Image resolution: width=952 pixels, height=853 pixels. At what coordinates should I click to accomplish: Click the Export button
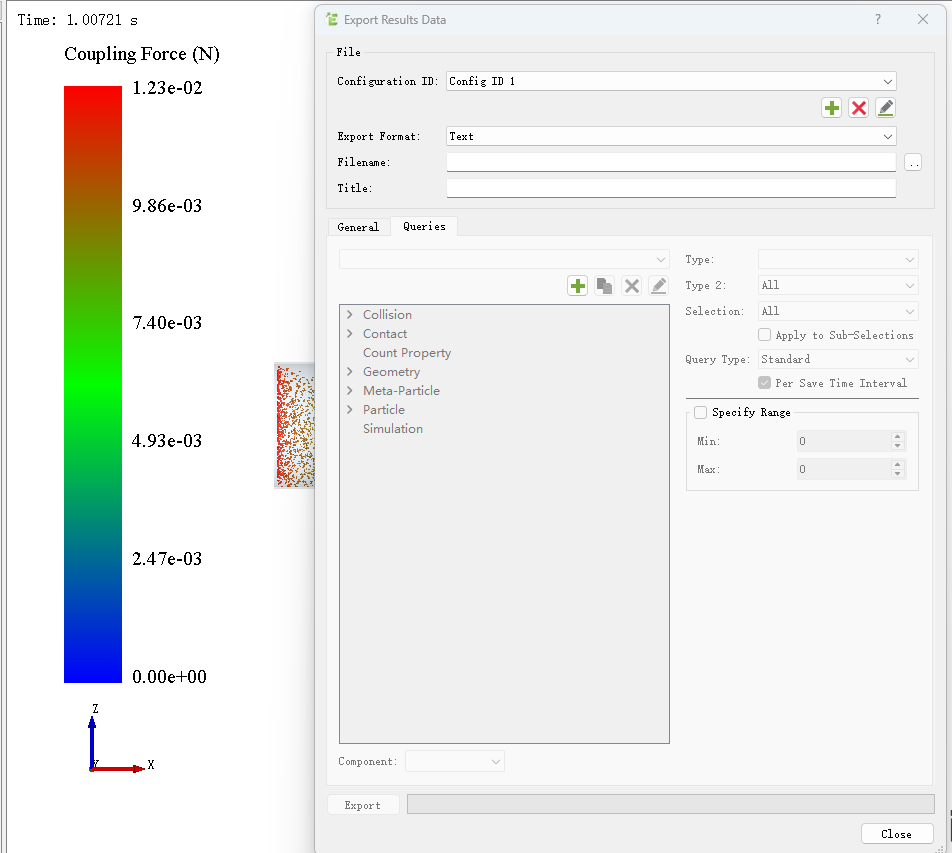tap(362, 805)
